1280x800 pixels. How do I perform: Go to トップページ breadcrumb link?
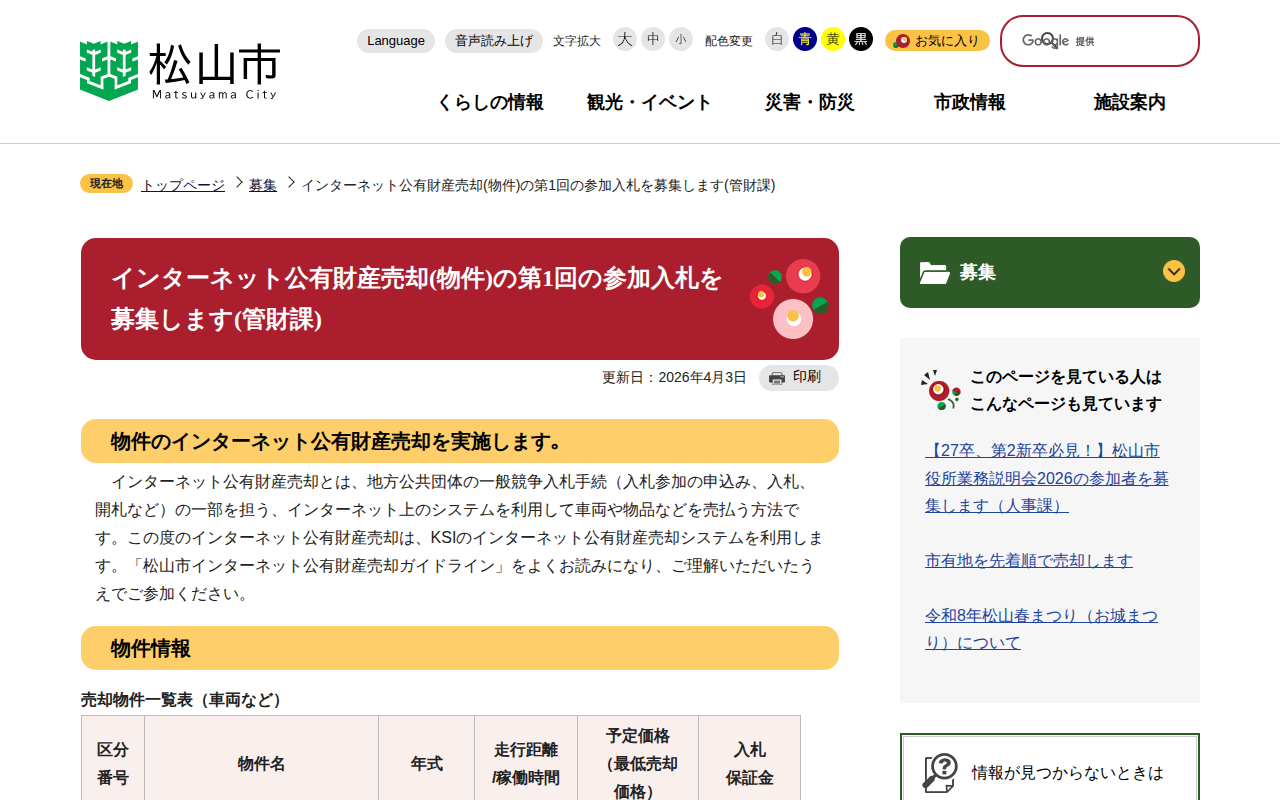point(183,185)
